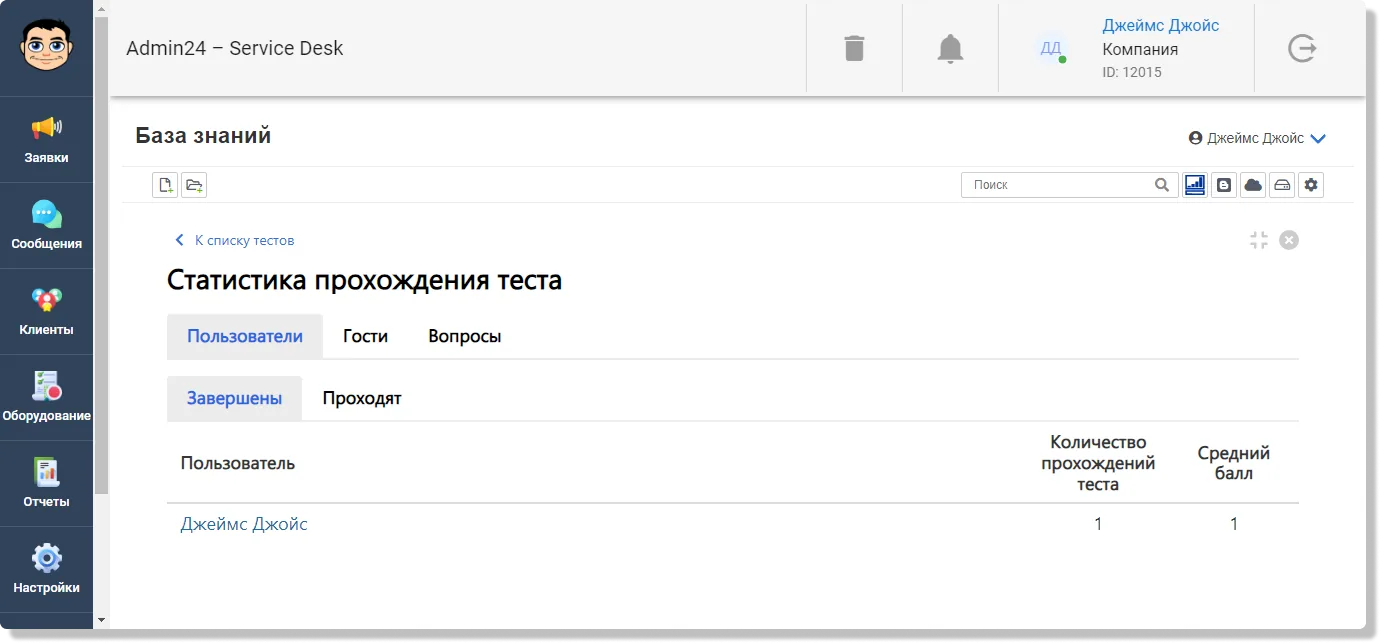
Task: Select the Завершены sub-tab
Action: click(x=234, y=398)
